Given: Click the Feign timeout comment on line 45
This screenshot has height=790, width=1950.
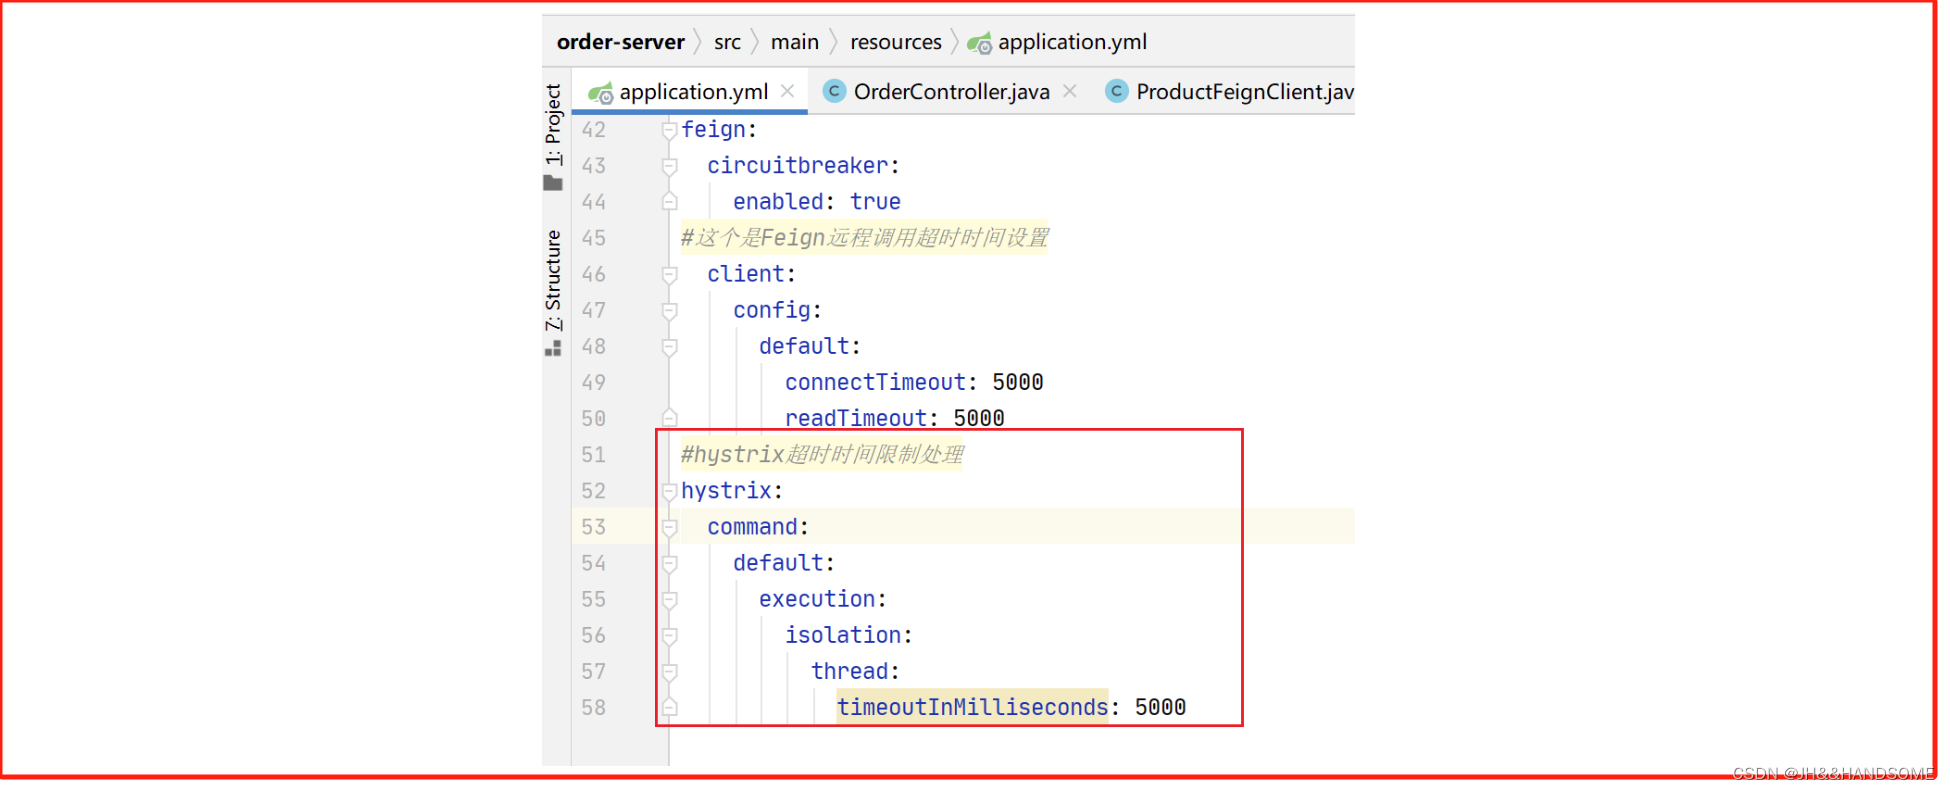Looking at the screenshot, I should pyautogui.click(x=864, y=238).
